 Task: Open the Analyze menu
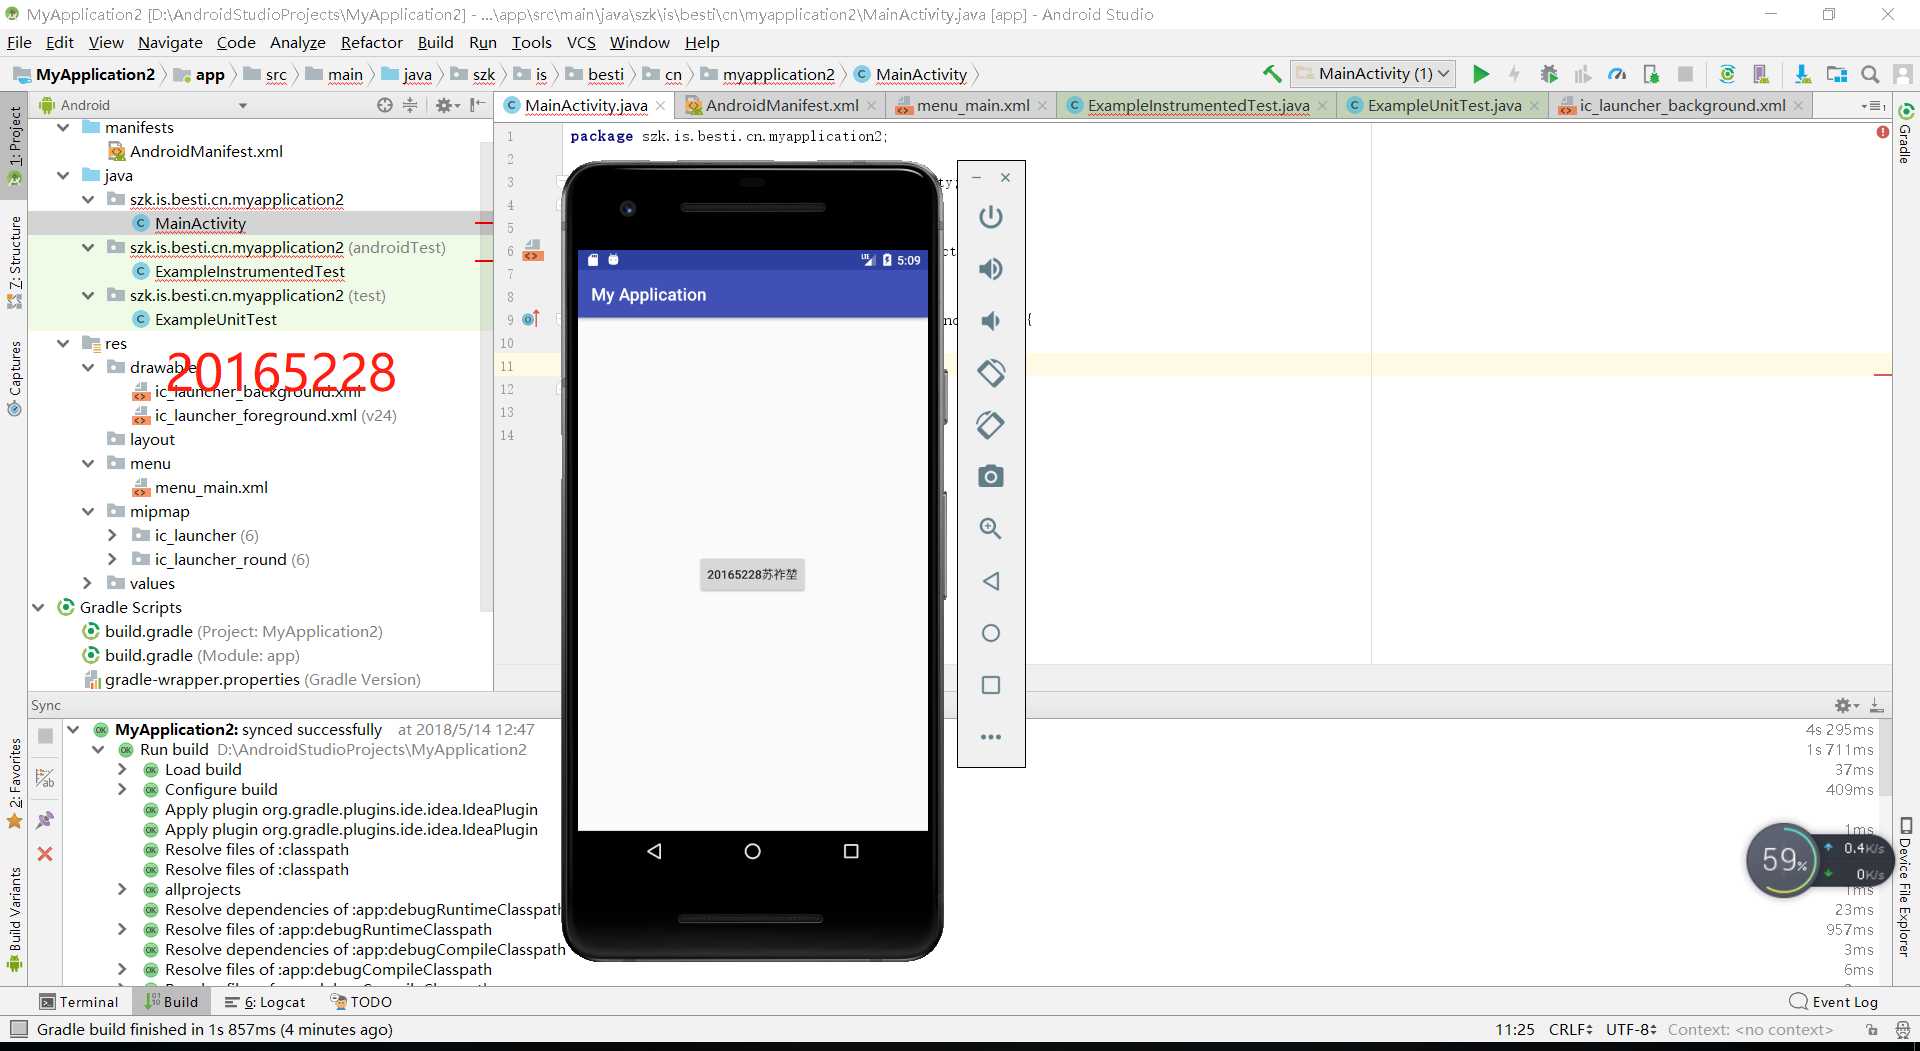[297, 42]
